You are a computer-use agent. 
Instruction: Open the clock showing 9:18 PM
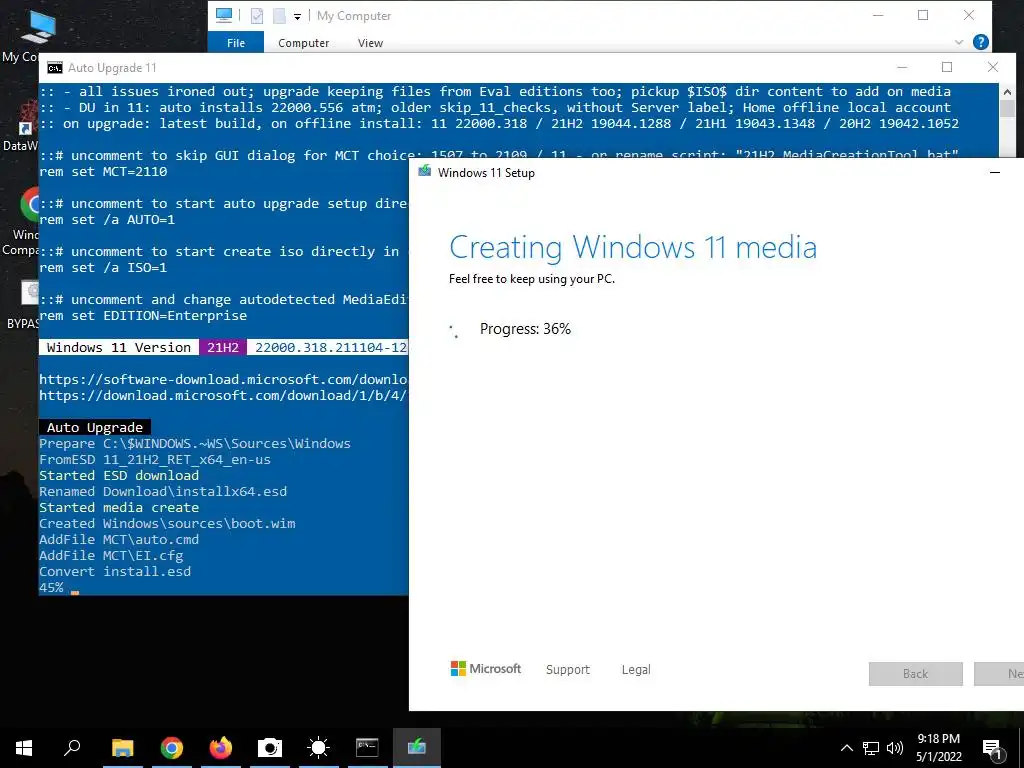tap(938, 748)
